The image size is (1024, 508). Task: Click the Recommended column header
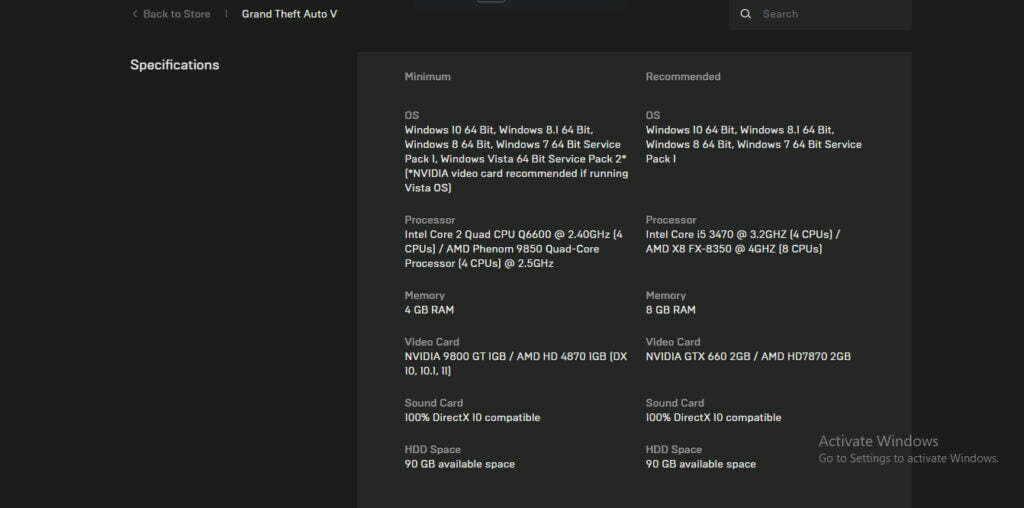click(x=683, y=76)
